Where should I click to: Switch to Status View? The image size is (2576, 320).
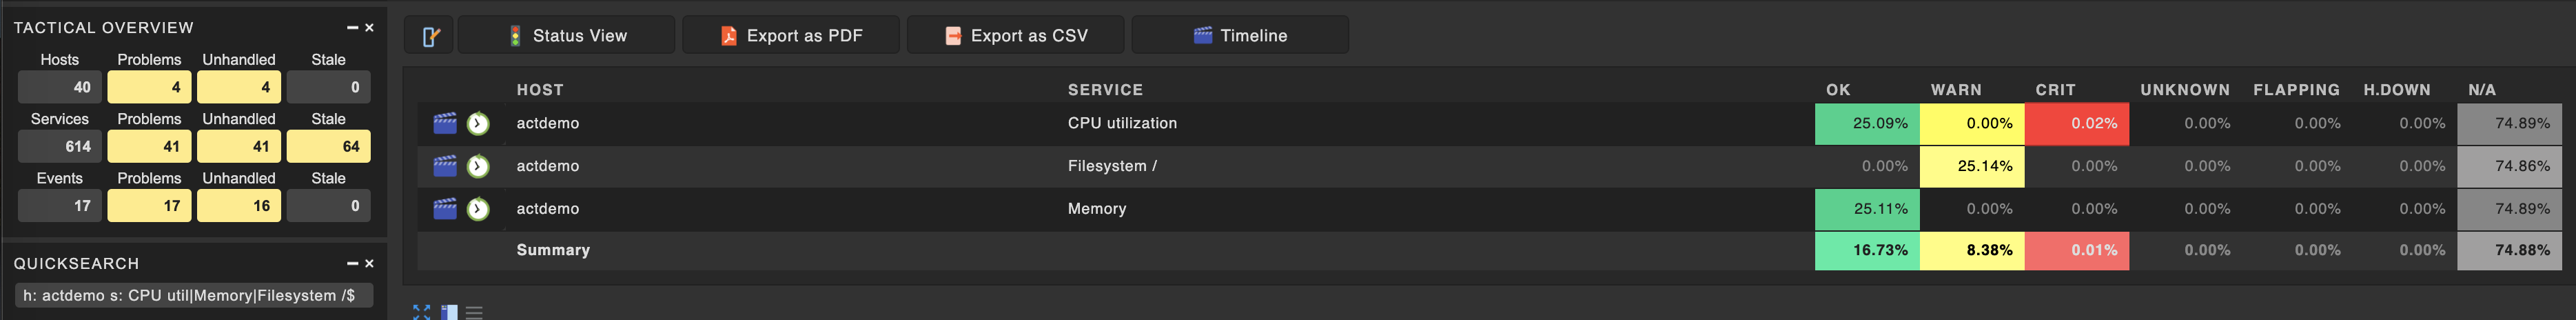point(567,36)
